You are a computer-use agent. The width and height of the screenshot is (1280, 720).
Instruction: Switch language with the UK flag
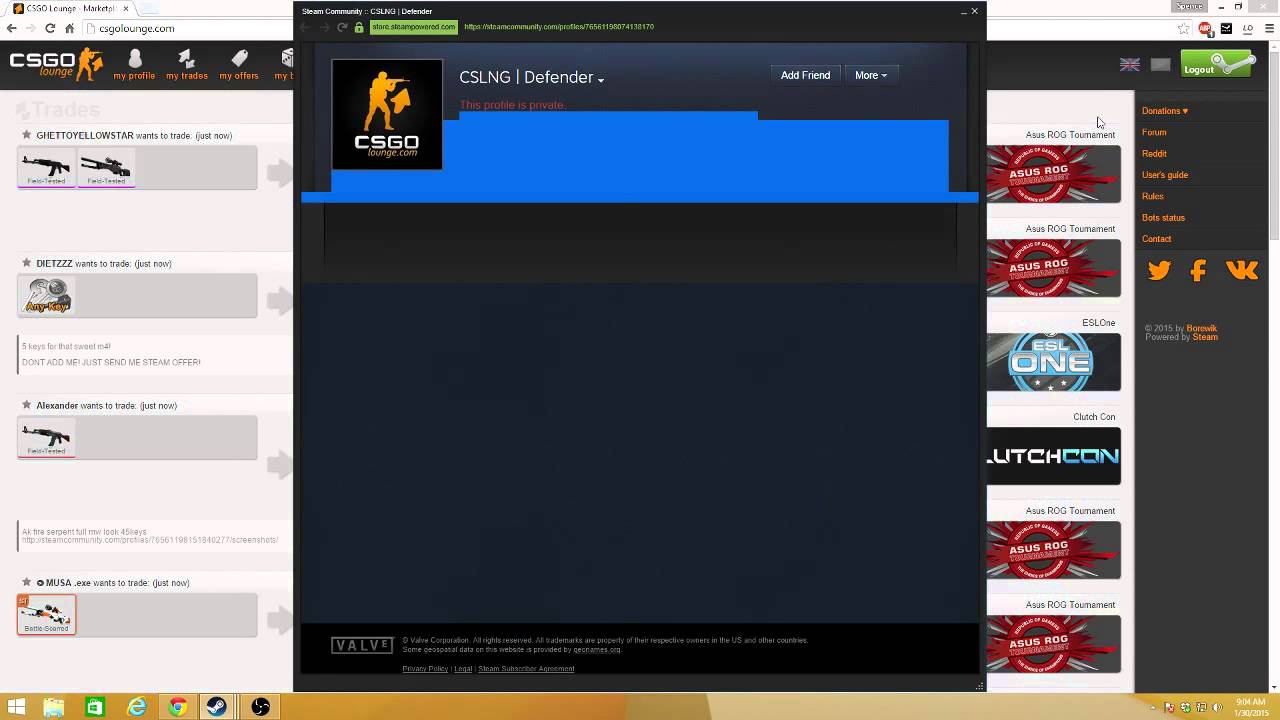pos(1130,64)
